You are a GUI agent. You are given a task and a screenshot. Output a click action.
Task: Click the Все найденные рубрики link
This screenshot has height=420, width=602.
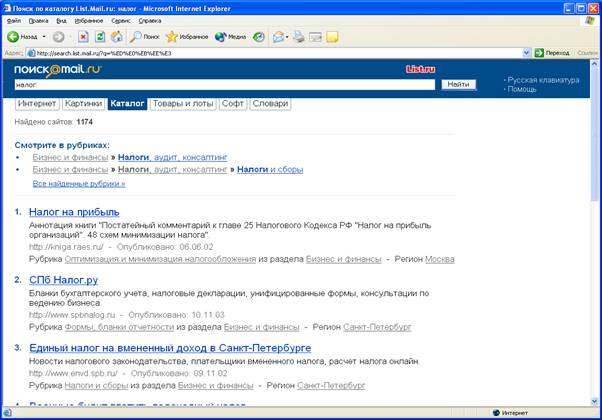(79, 184)
